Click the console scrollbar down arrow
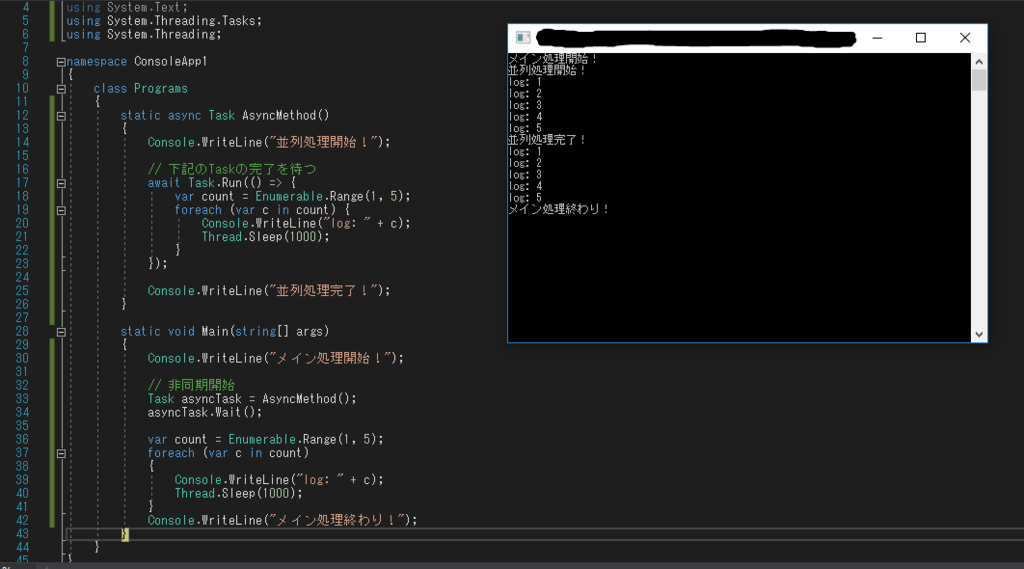Viewport: 1024px width, 569px height. (x=979, y=334)
